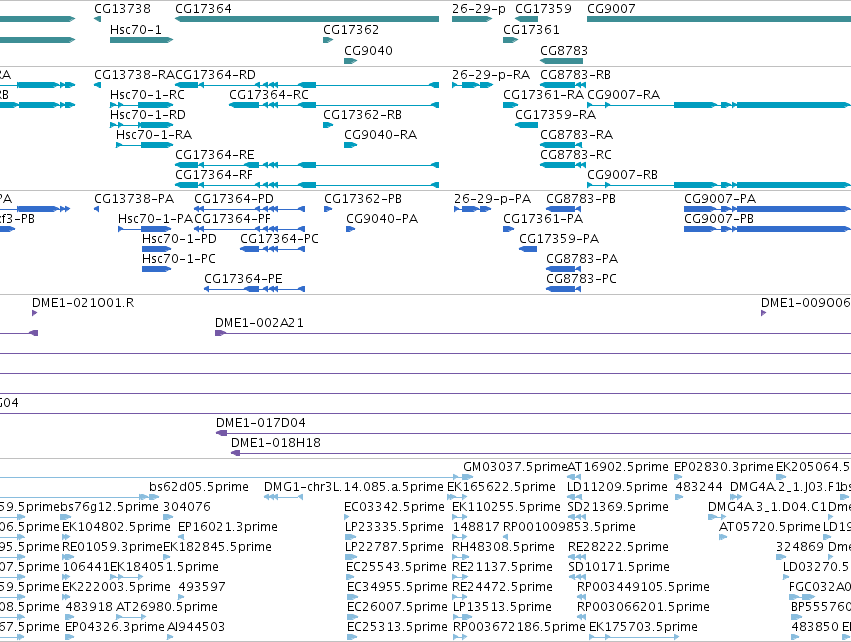Click protein label CG17364-PE

243,278
